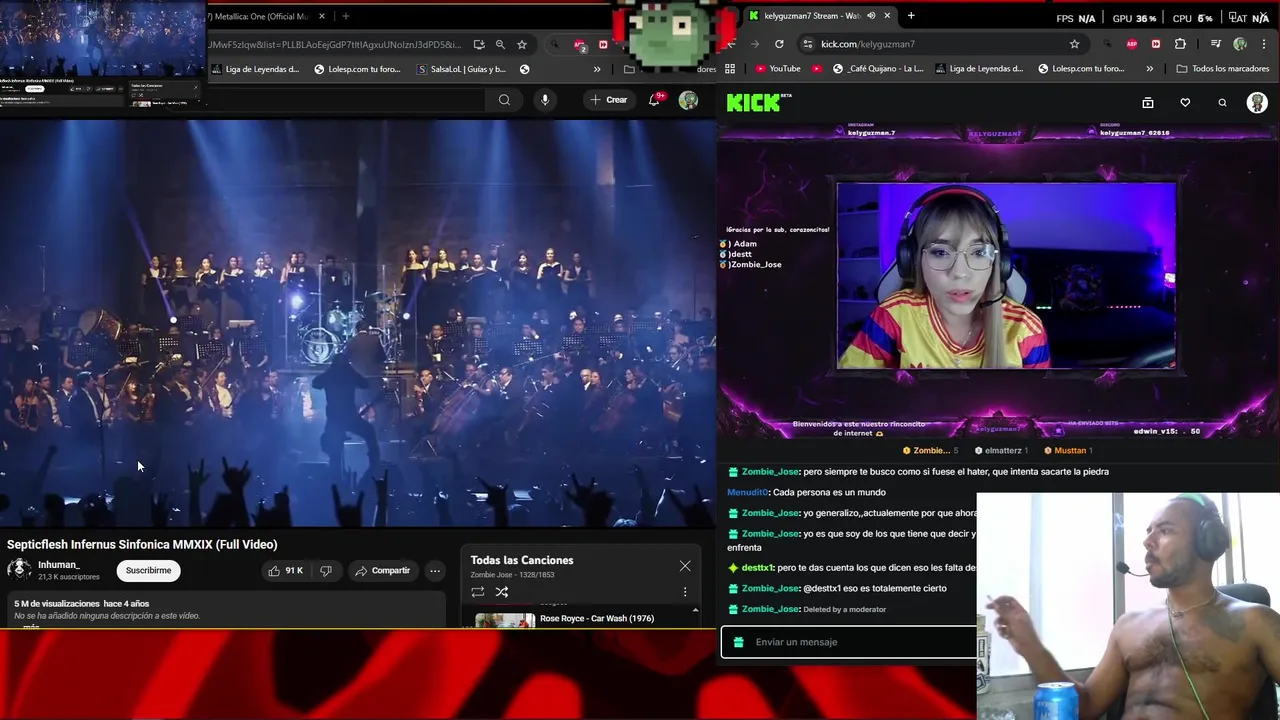Open Lolesp.com bookmark in Kick window

(x=1082, y=69)
